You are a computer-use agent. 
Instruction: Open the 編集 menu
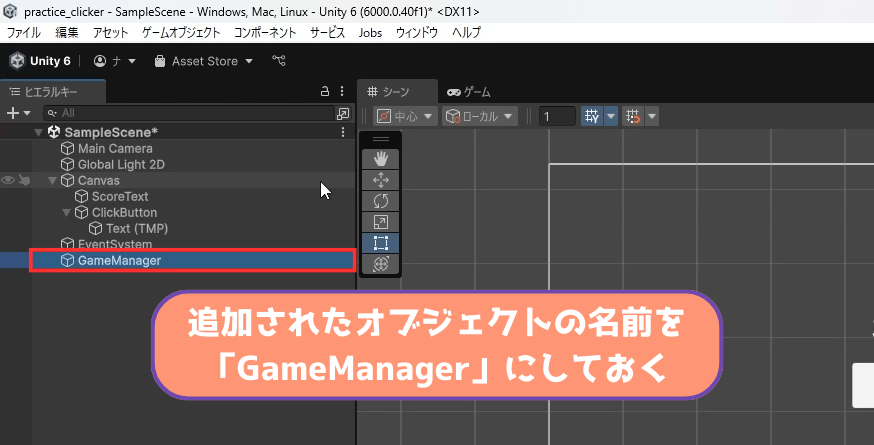pyautogui.click(x=67, y=32)
